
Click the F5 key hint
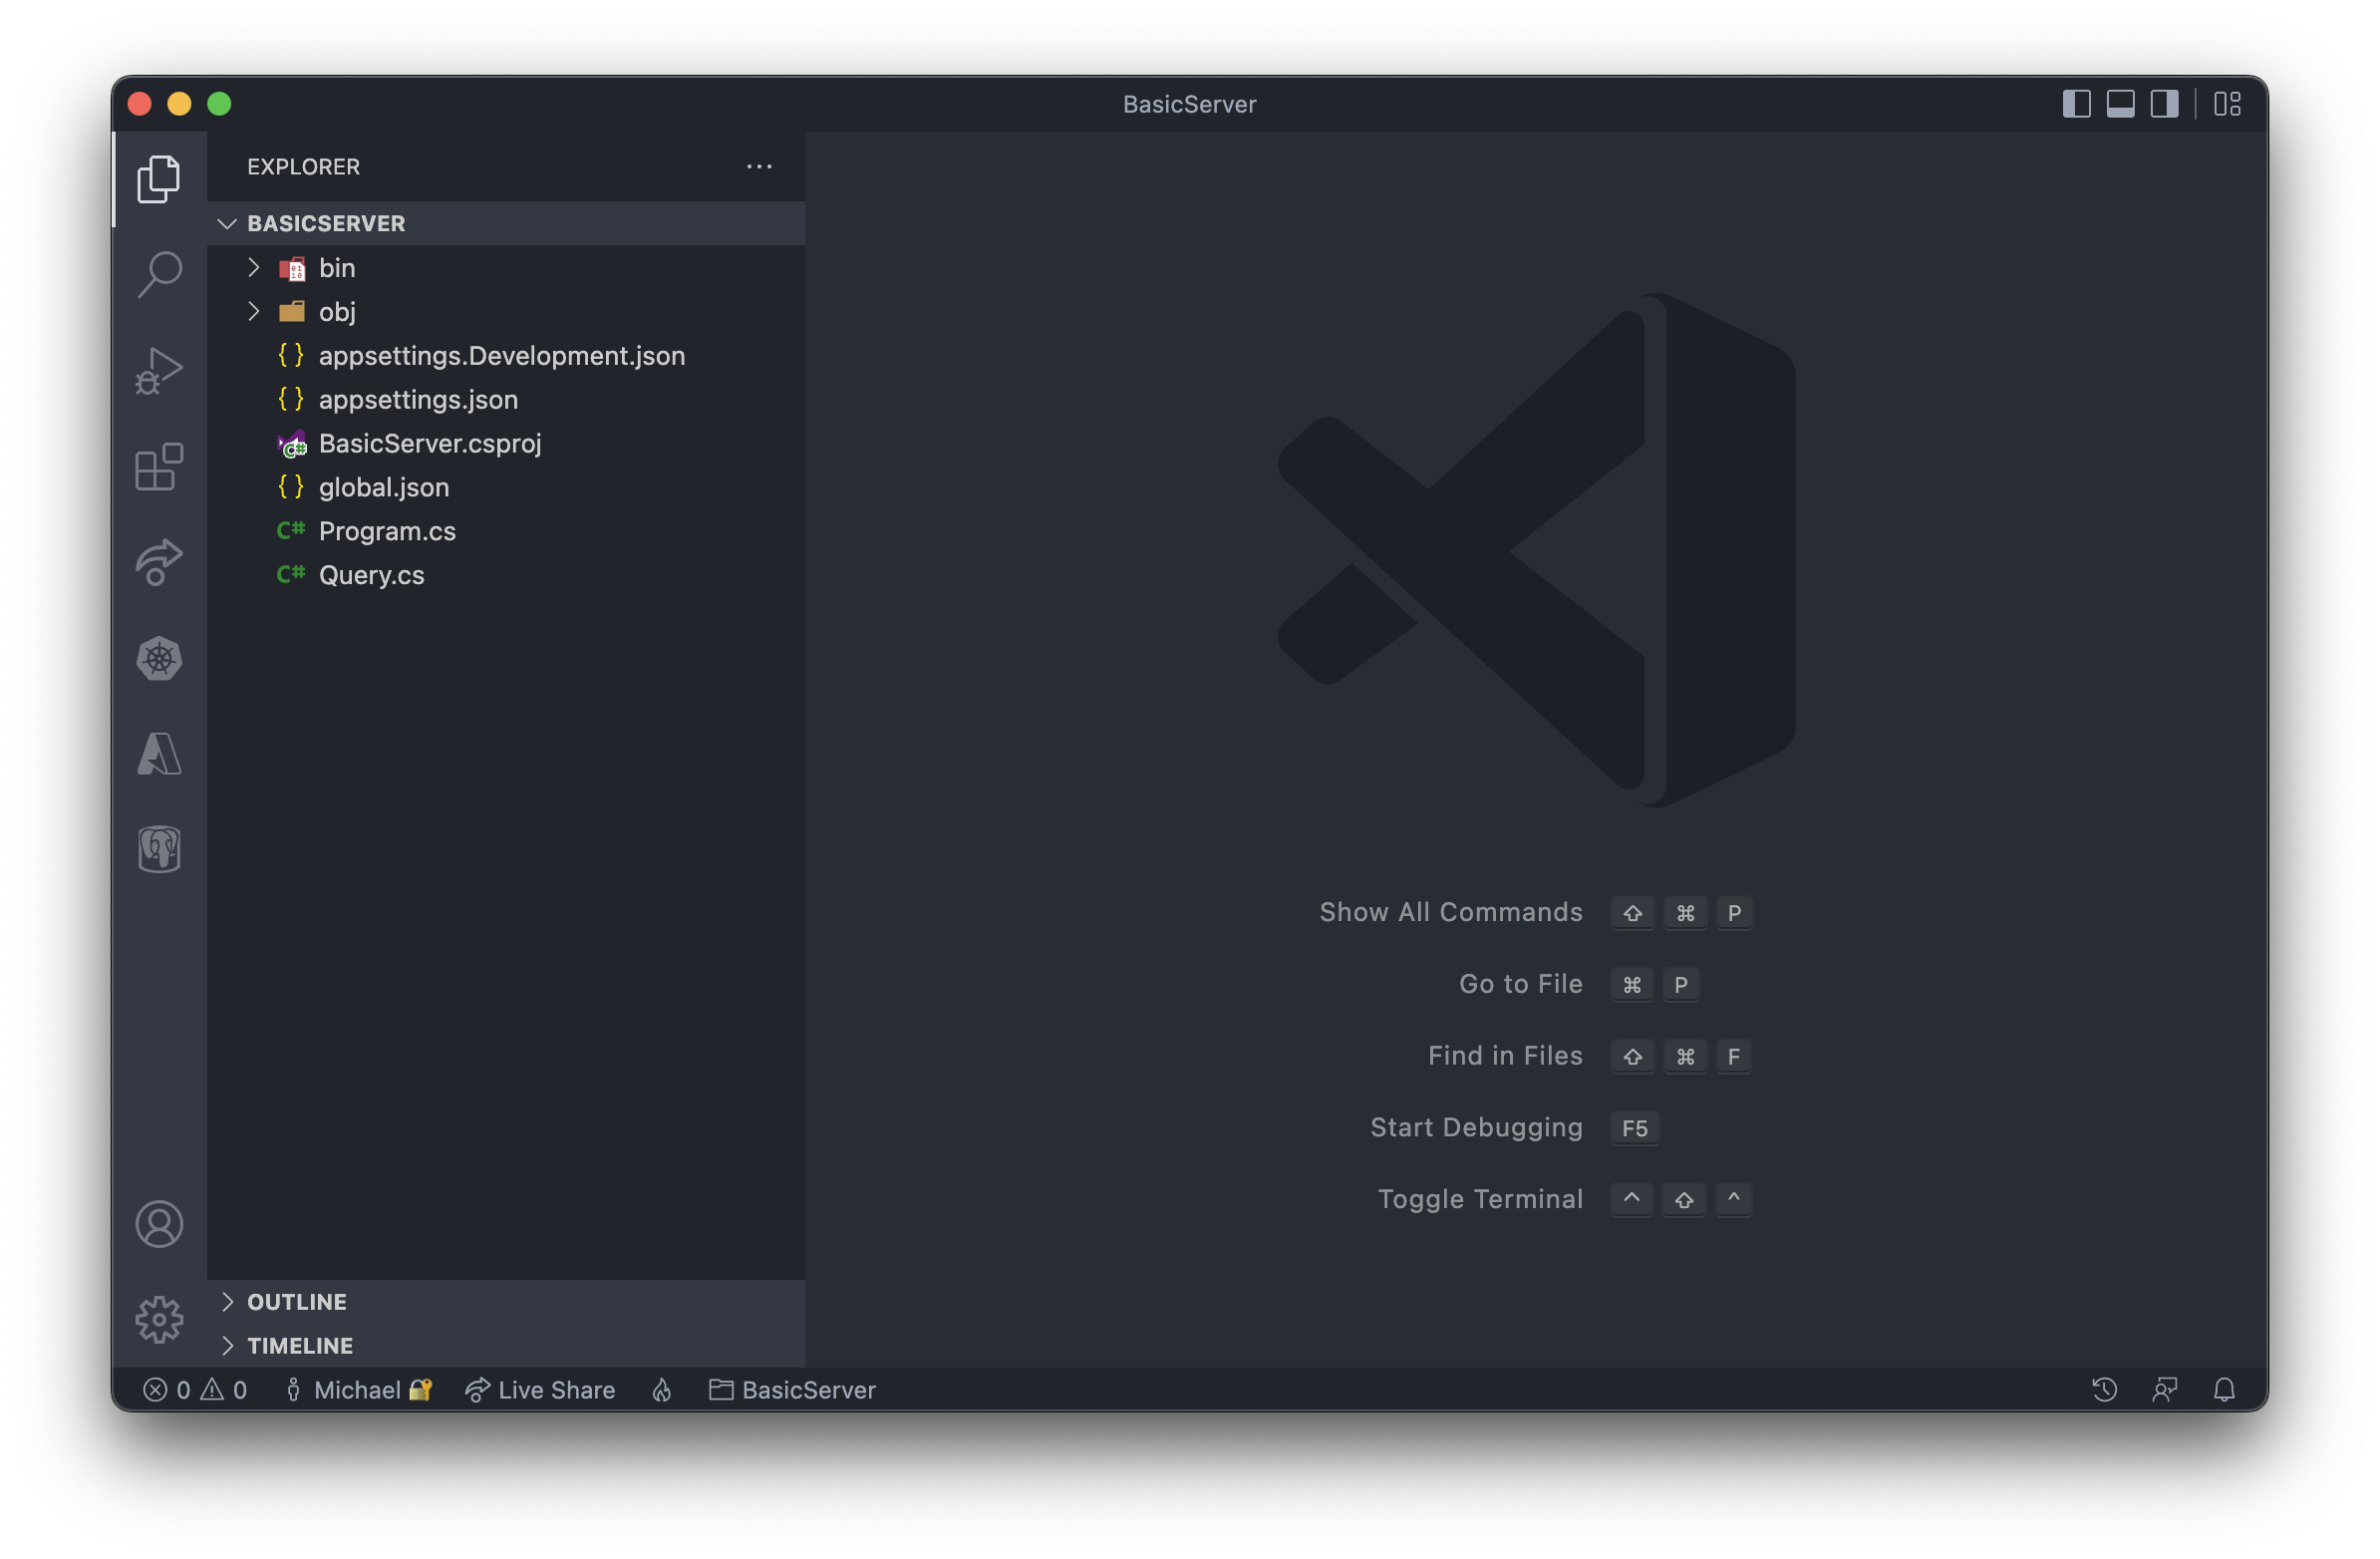click(x=1635, y=1129)
